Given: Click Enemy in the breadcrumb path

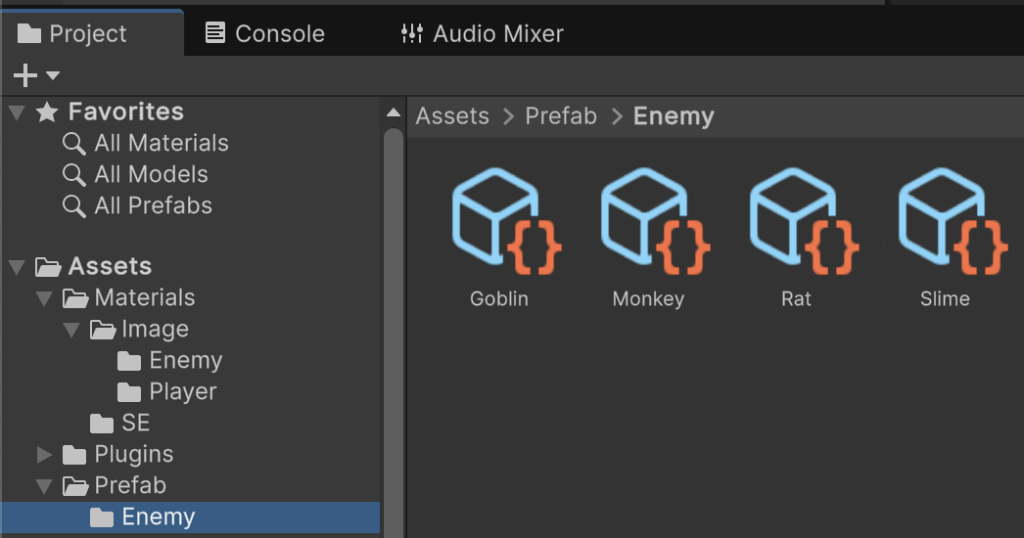Looking at the screenshot, I should 673,116.
